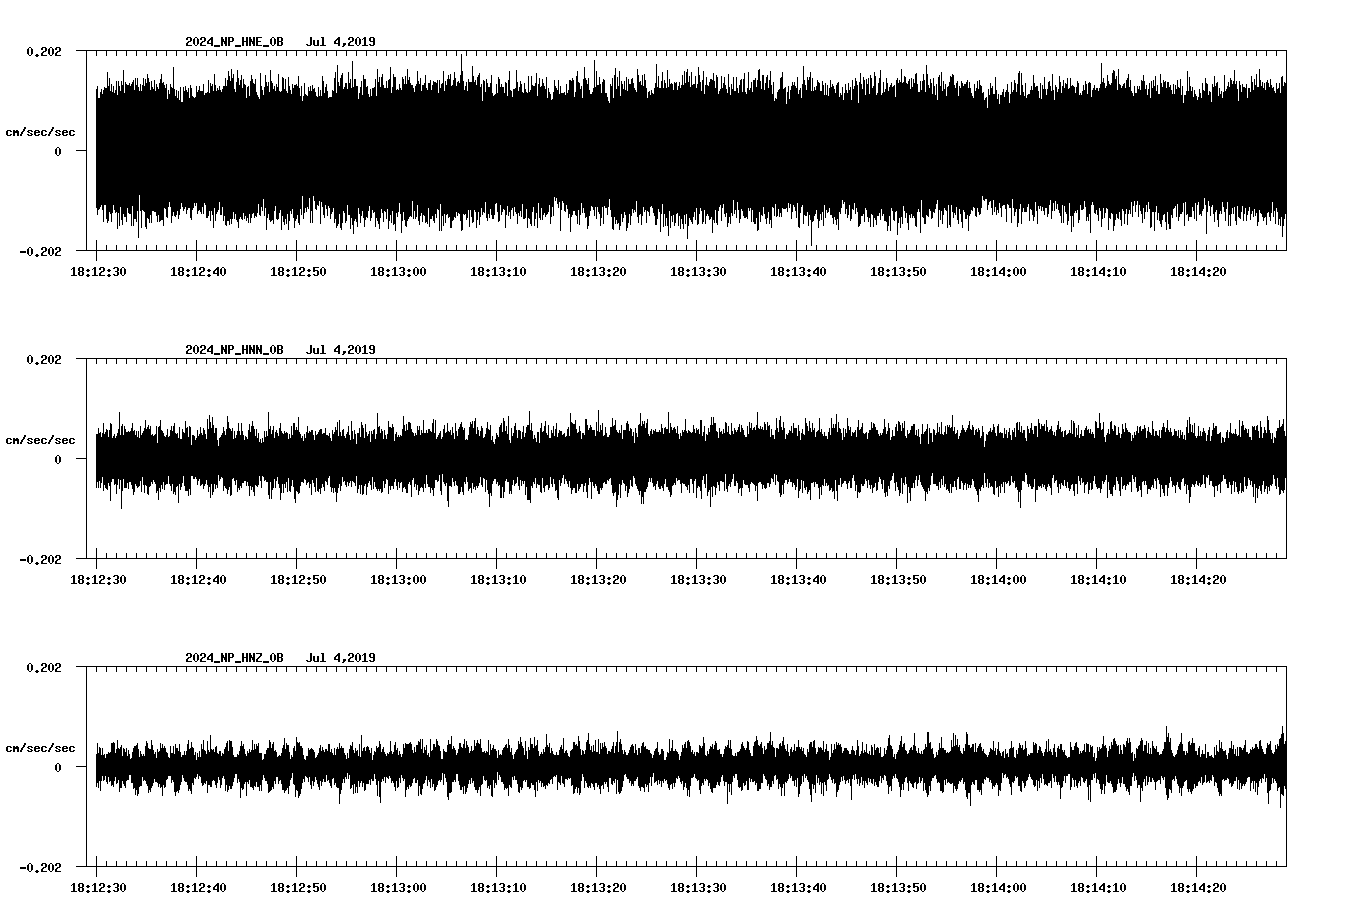Click the HNZ plot cm/sec/sec axis label

(x=40, y=748)
